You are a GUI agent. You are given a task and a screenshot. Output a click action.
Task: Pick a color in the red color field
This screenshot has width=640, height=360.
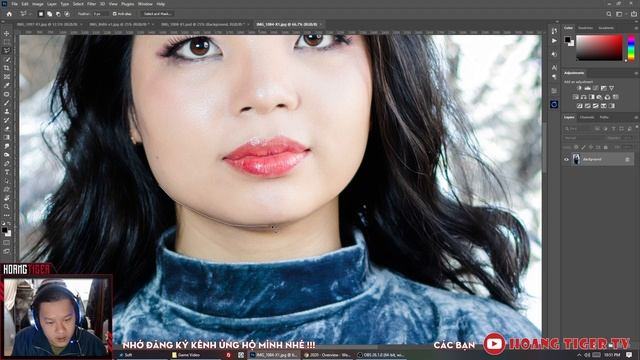(x=599, y=48)
